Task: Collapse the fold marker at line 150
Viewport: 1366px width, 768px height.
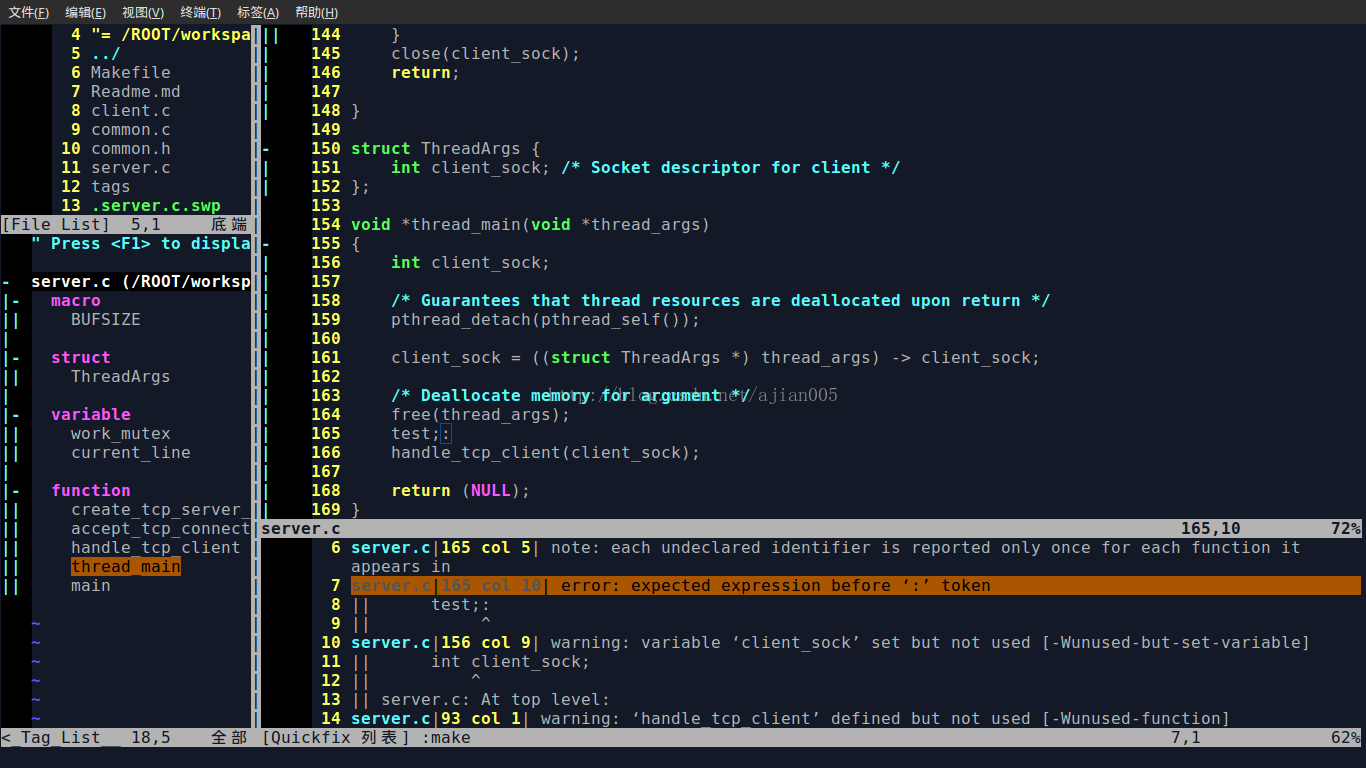Action: [x=266, y=149]
